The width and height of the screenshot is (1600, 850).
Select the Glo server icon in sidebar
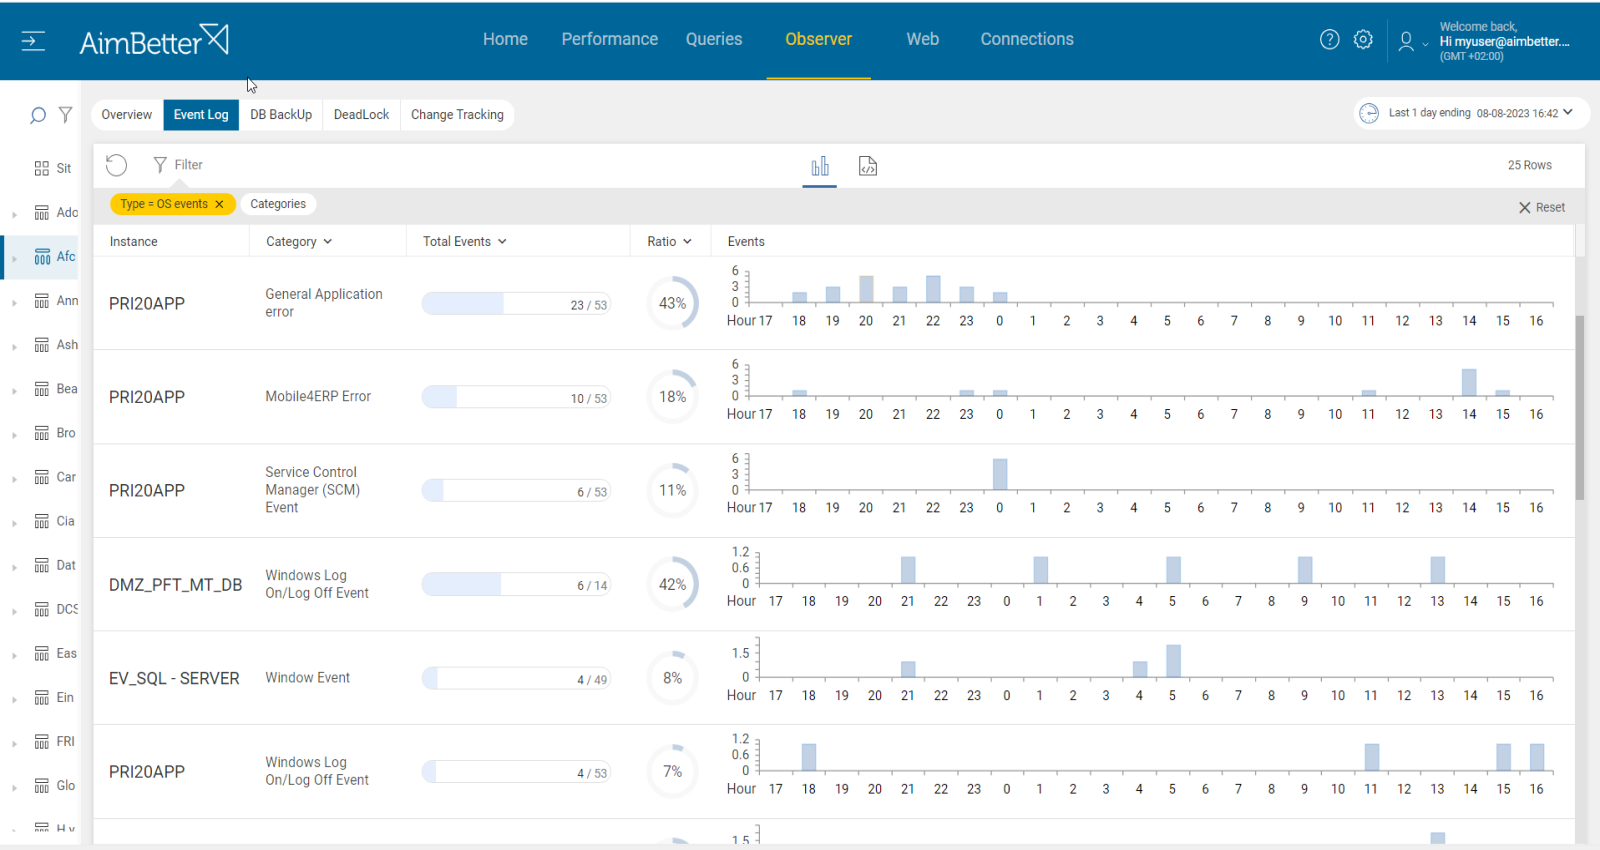41,785
